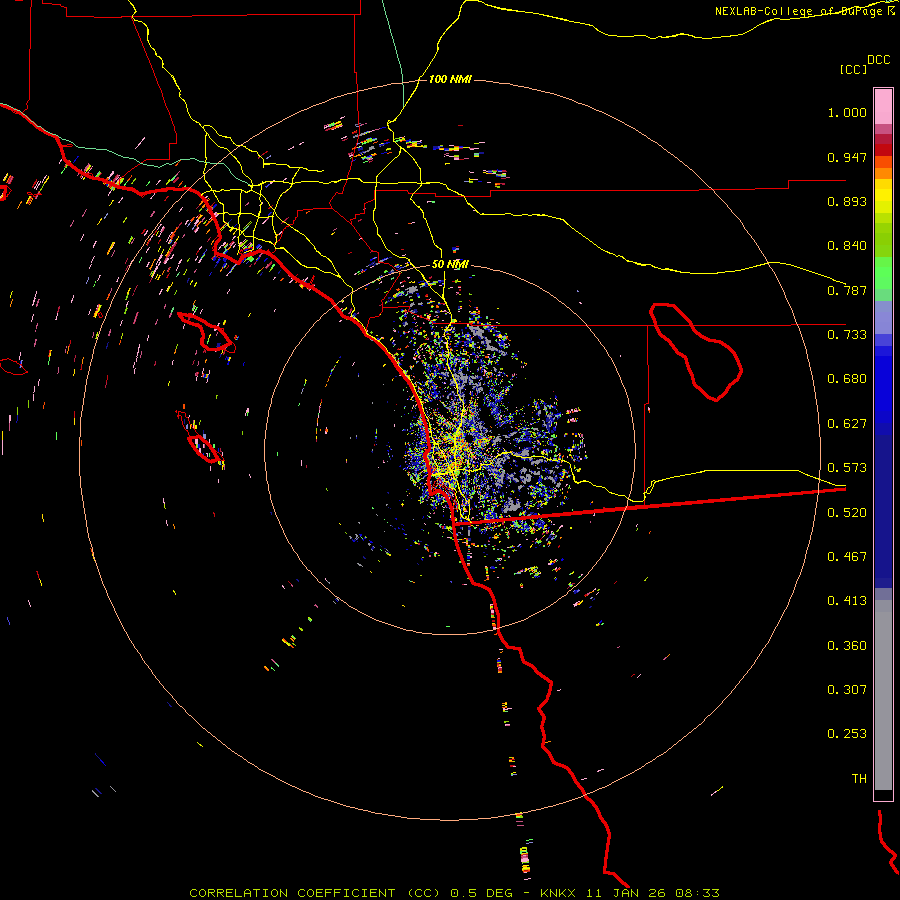
Task: Select the 0.573 scale value
Action: [847, 468]
